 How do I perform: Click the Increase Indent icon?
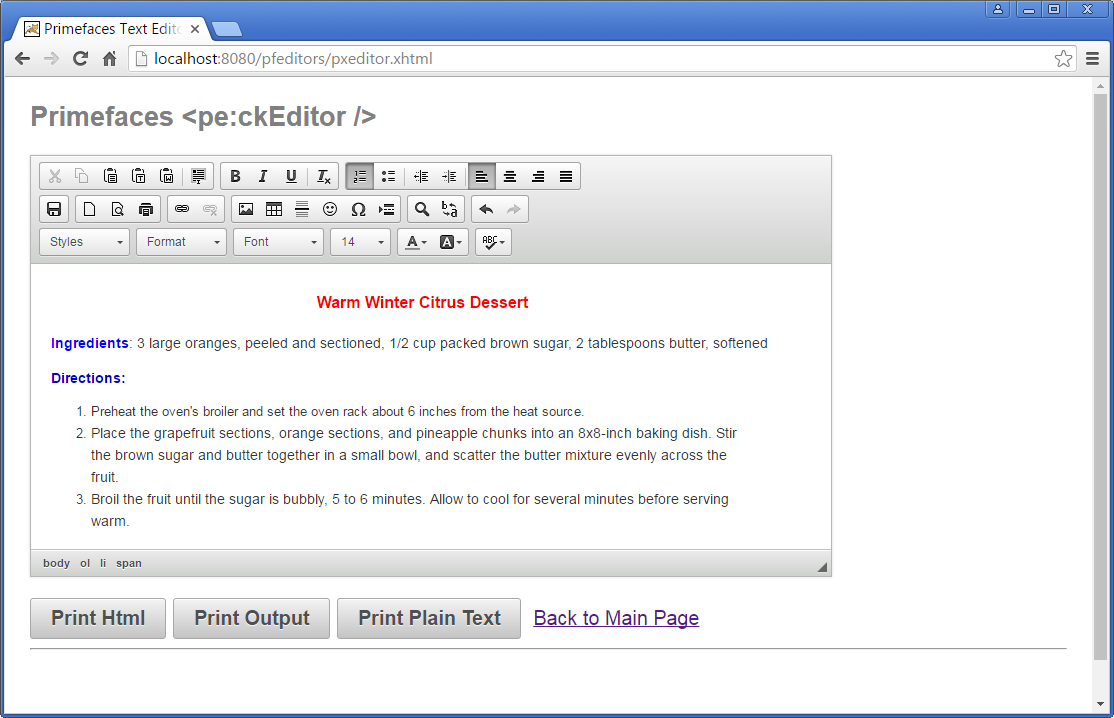click(x=449, y=176)
